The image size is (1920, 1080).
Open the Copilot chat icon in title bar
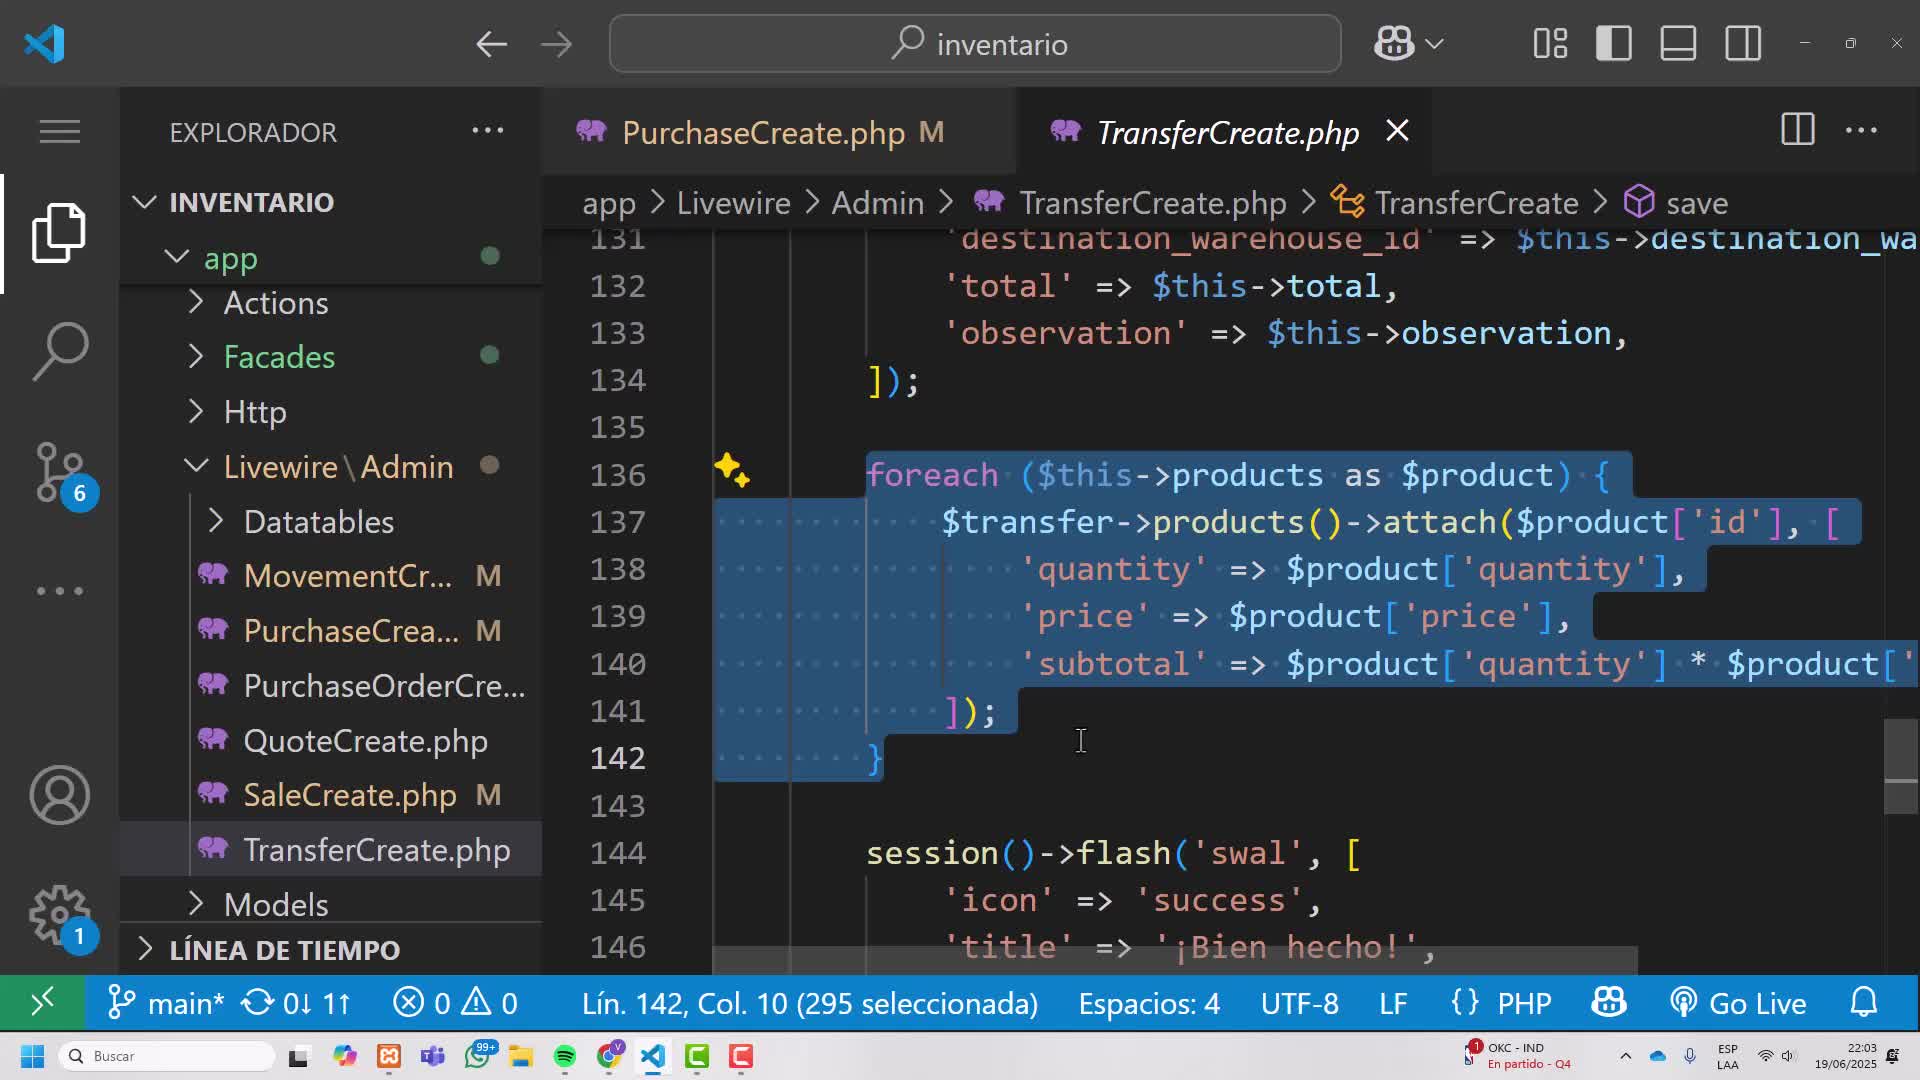click(x=1393, y=44)
